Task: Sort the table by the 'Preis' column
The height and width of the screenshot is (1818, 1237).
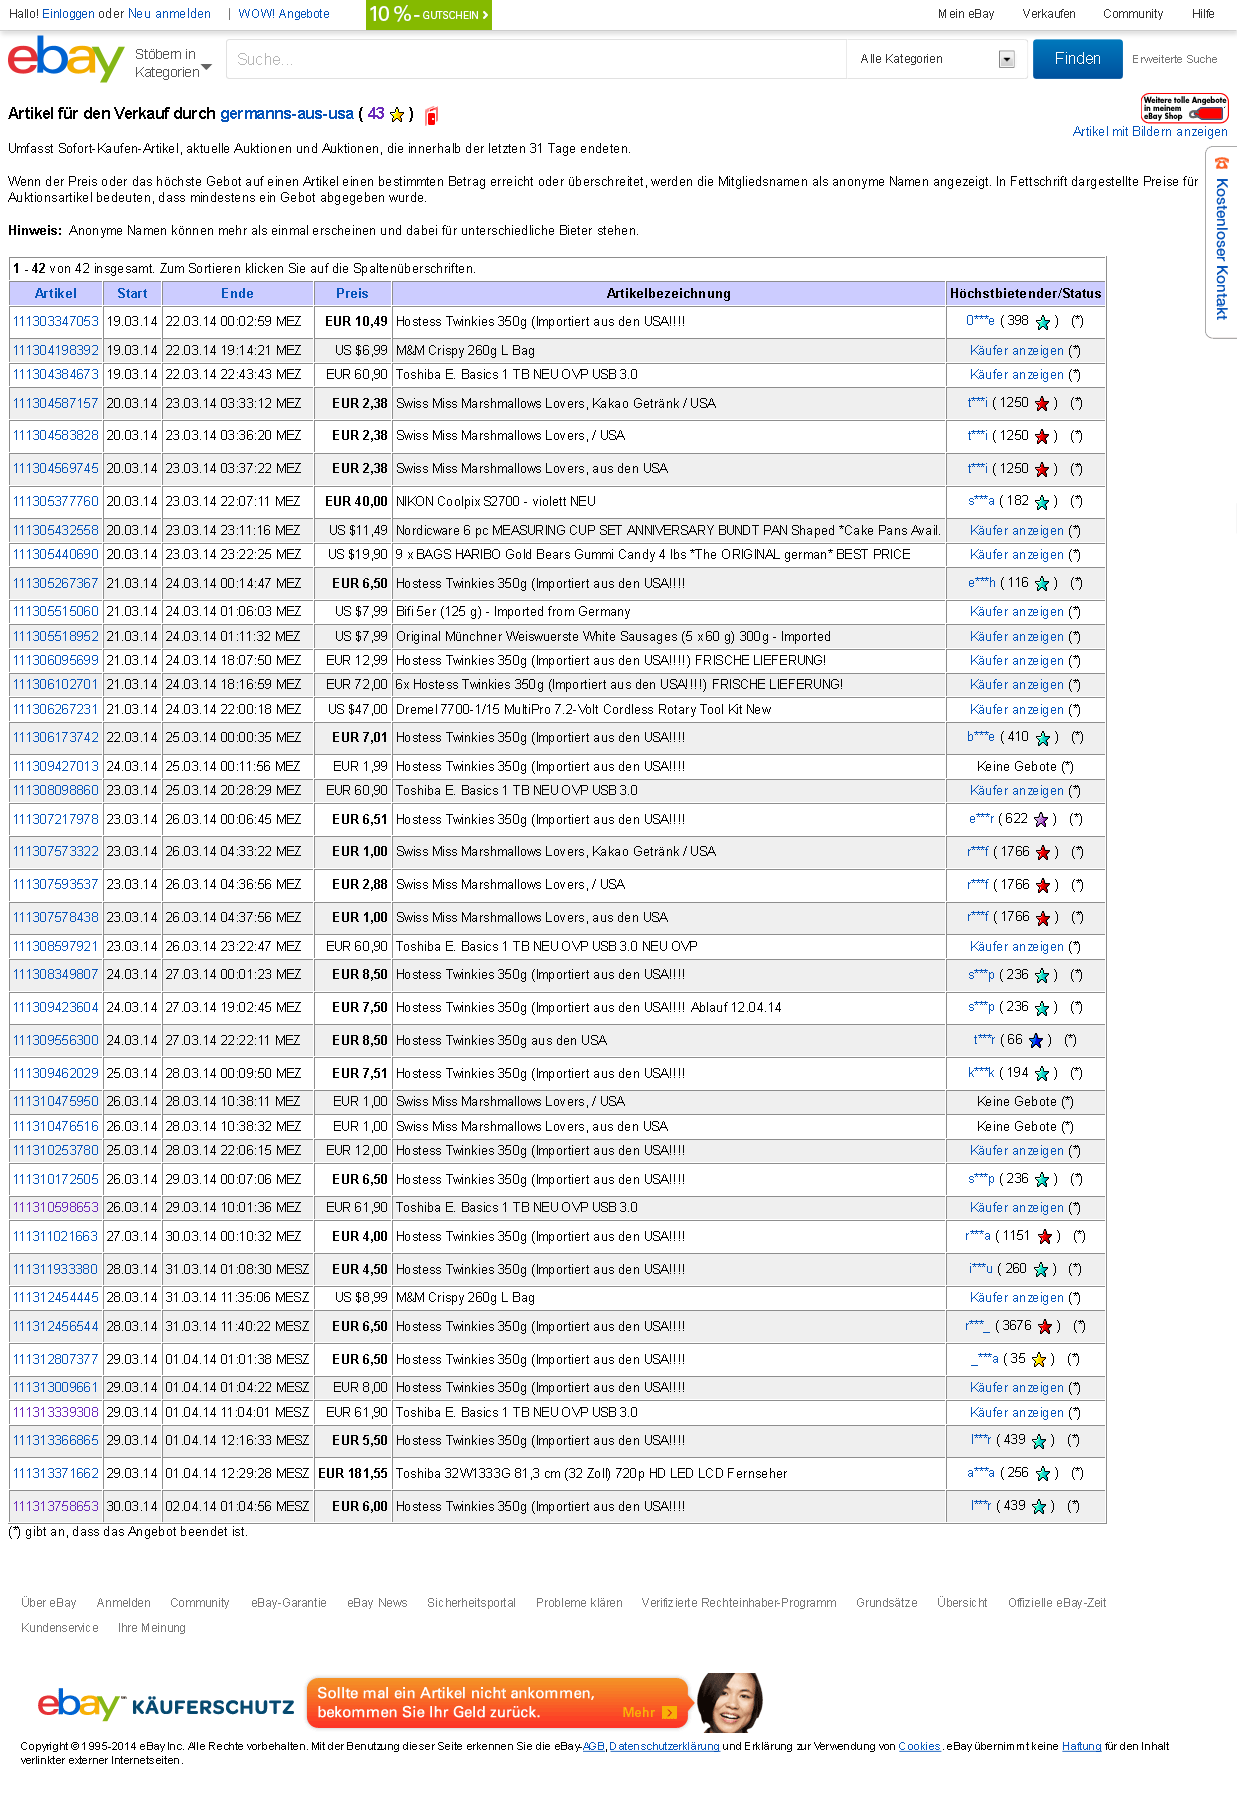Action: point(352,294)
